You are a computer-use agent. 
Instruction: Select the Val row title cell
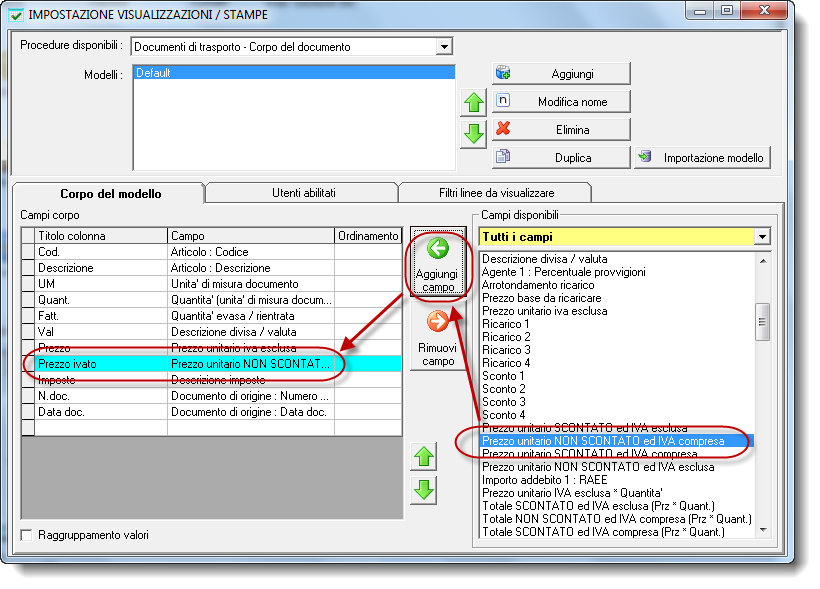click(x=101, y=332)
